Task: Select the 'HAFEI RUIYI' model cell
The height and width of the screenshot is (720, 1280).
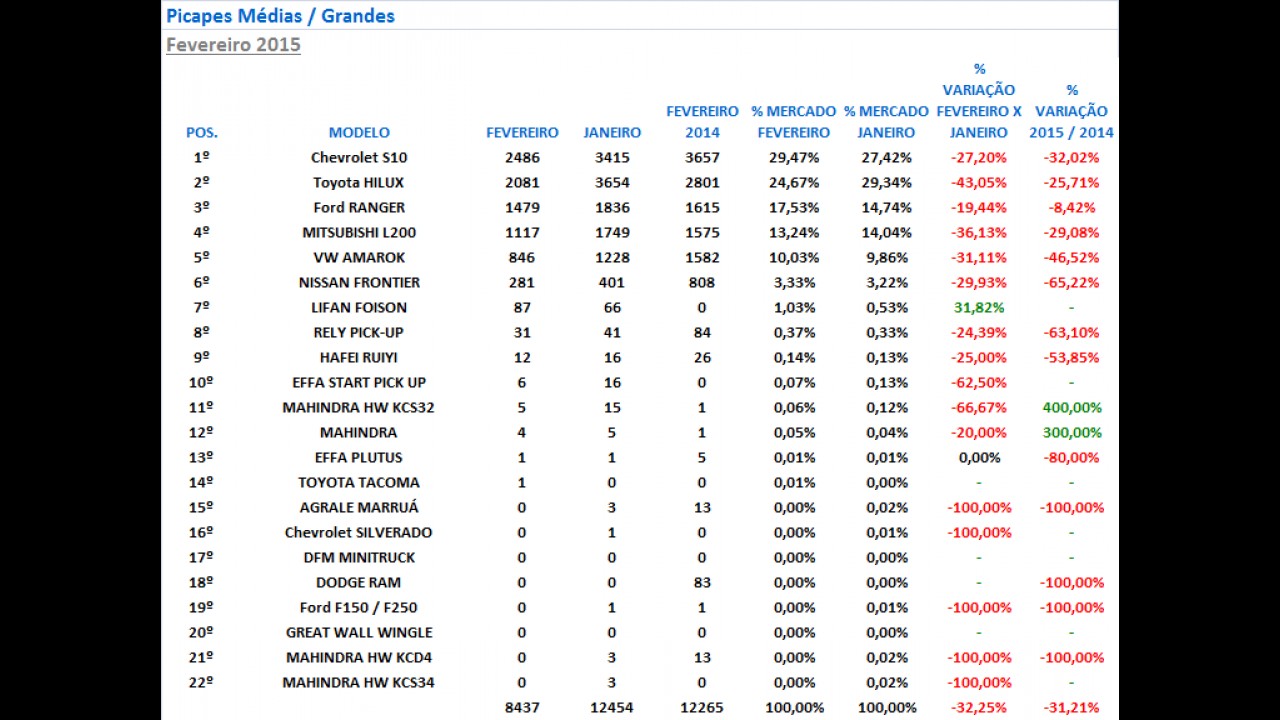Action: coord(359,357)
